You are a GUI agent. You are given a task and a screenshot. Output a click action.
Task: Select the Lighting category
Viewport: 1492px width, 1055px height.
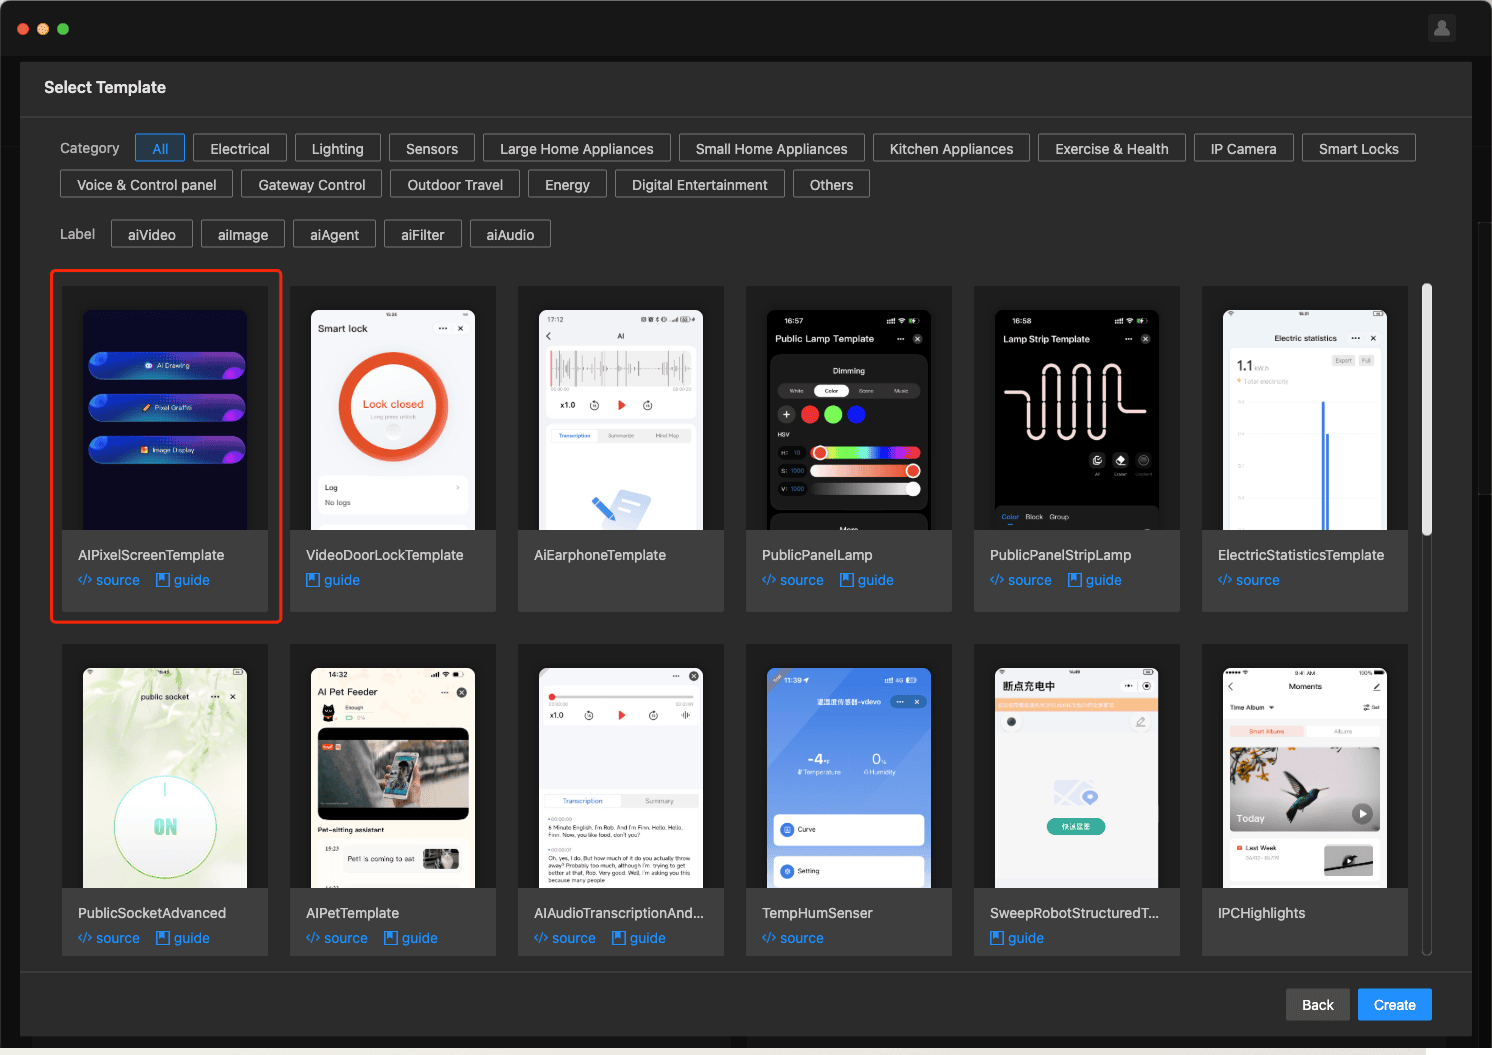coord(337,149)
